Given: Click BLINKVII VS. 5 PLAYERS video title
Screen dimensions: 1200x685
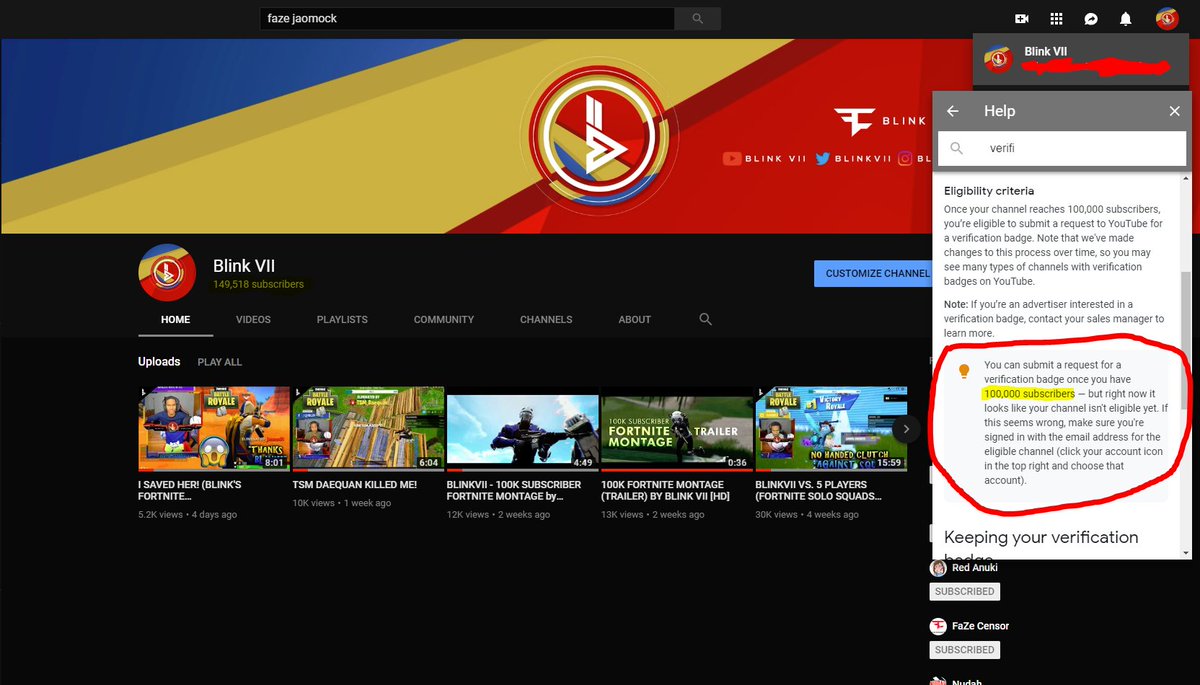Looking at the screenshot, I should pos(818,490).
